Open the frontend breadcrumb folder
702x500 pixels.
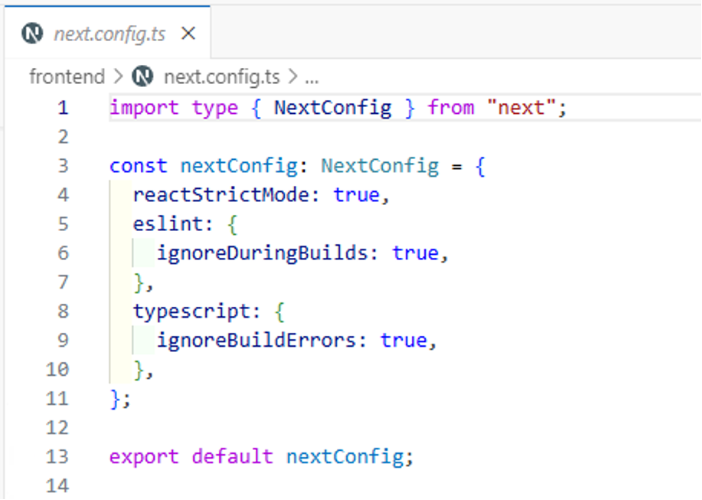tap(67, 77)
